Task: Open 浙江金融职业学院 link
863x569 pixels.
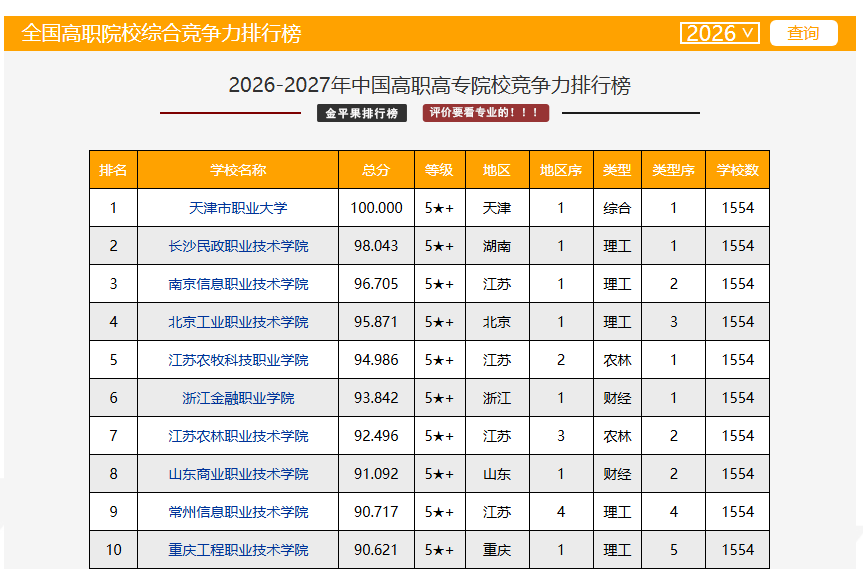Action: coord(238,398)
